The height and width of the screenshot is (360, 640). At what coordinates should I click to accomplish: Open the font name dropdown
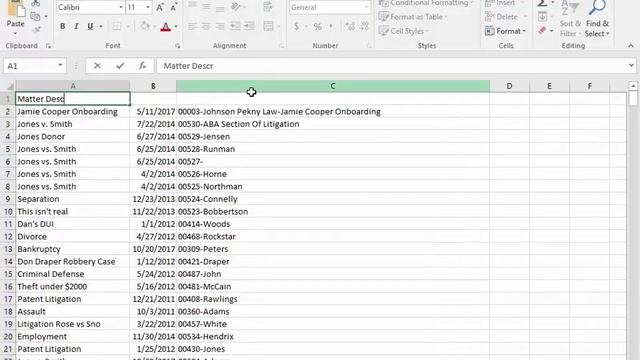click(120, 7)
